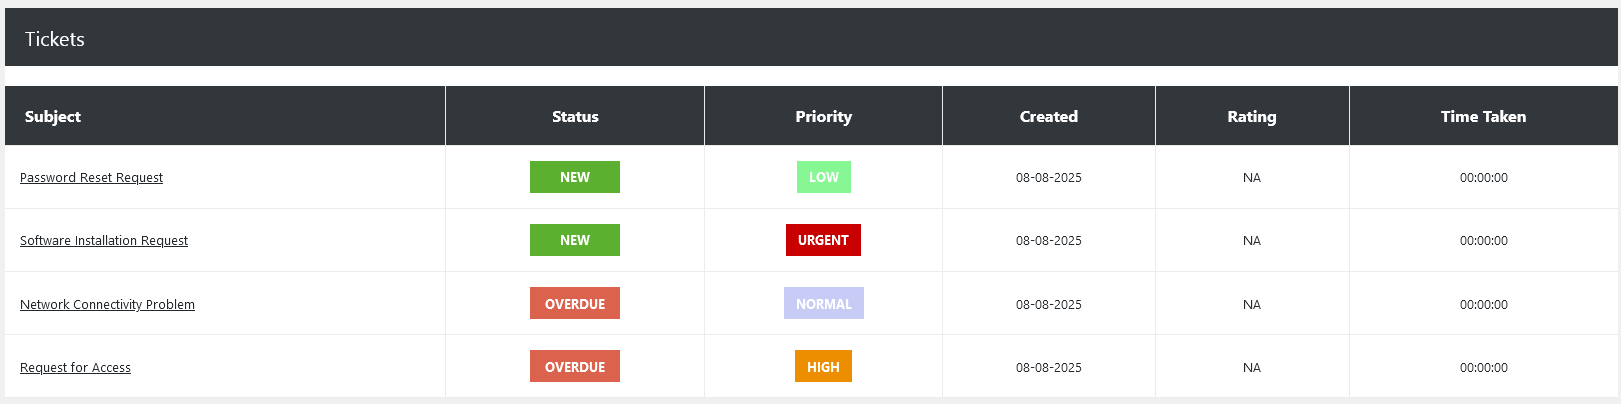Open the Network Connectivity Problem ticket
The height and width of the screenshot is (404, 1621).
(x=107, y=305)
